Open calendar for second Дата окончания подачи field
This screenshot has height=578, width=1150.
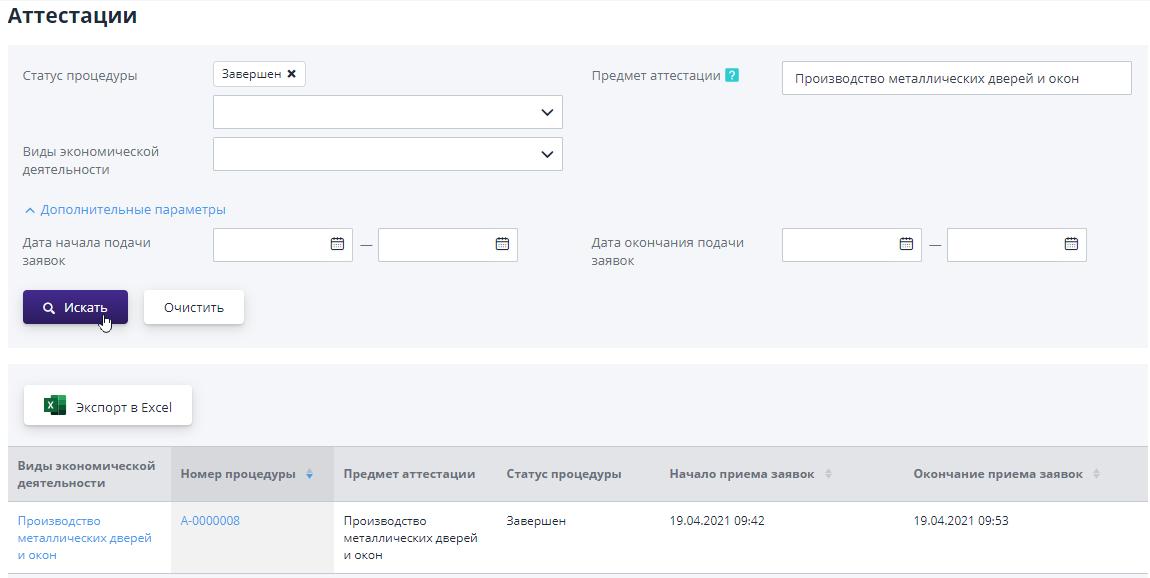(x=1071, y=244)
